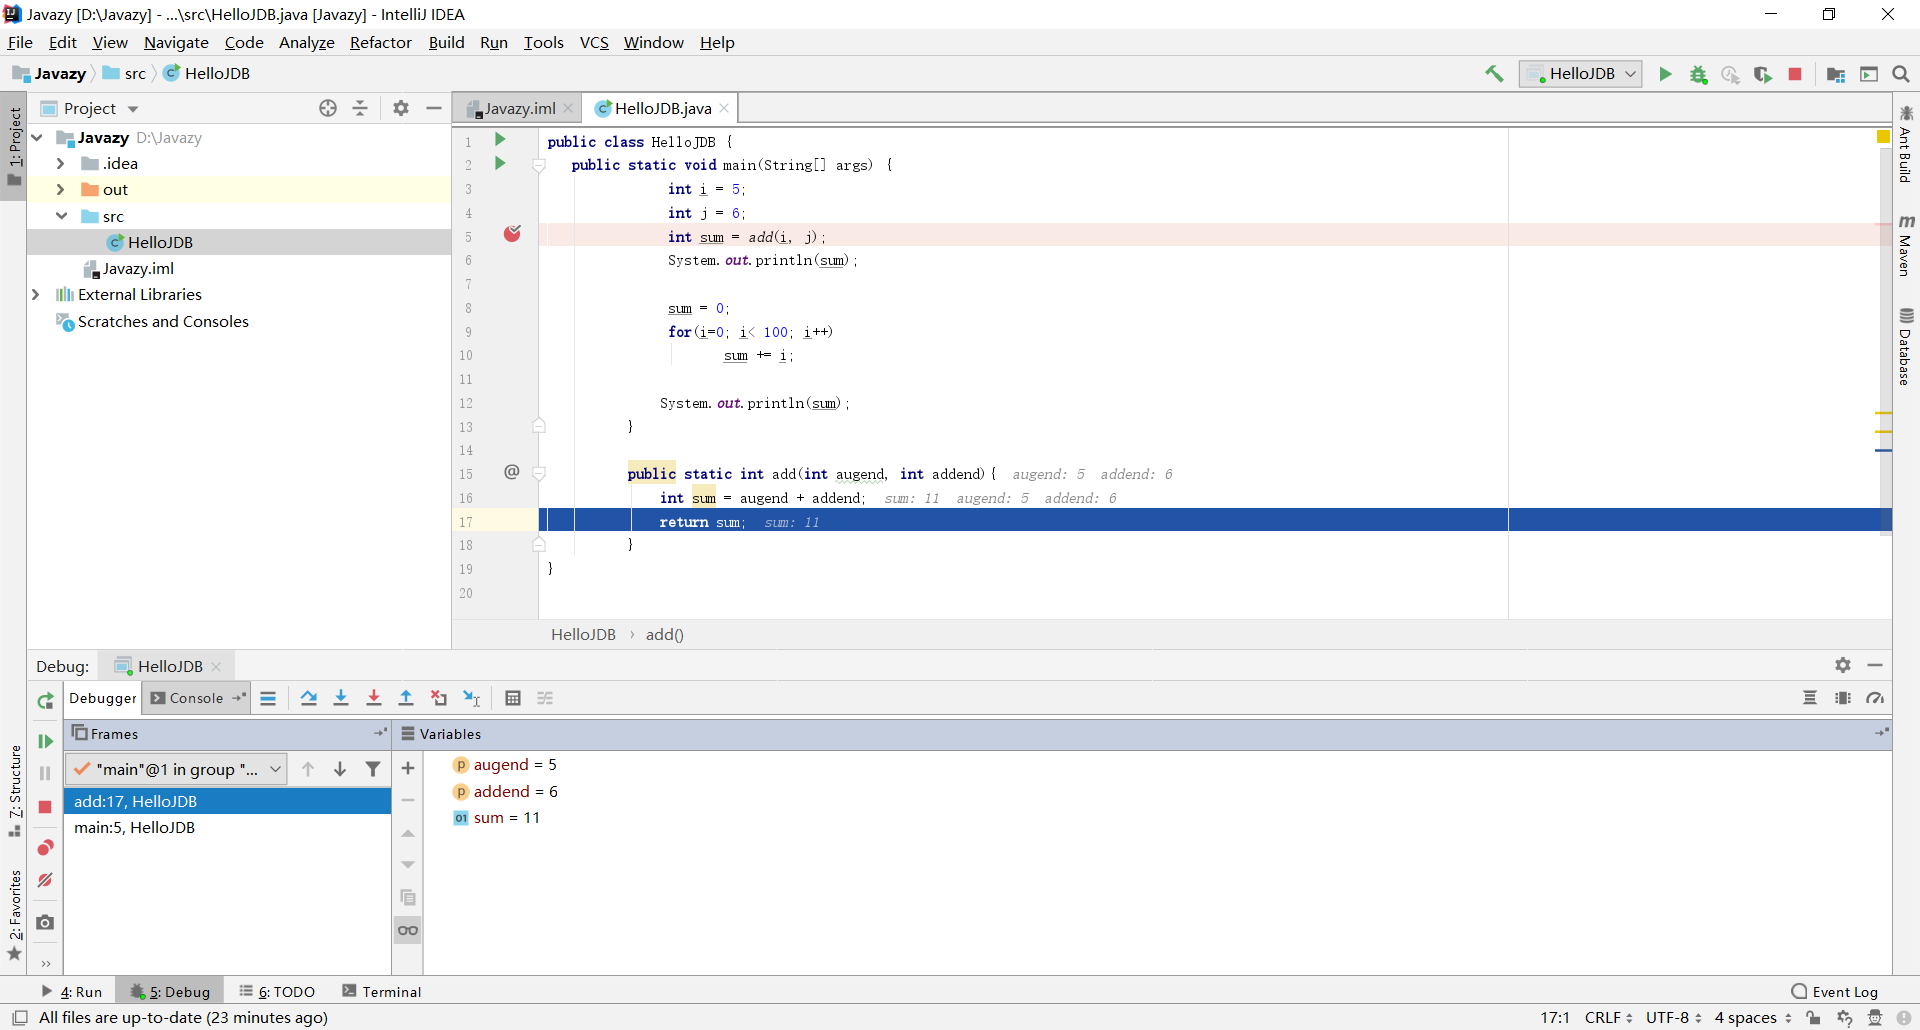Click Force Step Into red down-arrow icon
Screen dimensions: 1920x1030
374,698
